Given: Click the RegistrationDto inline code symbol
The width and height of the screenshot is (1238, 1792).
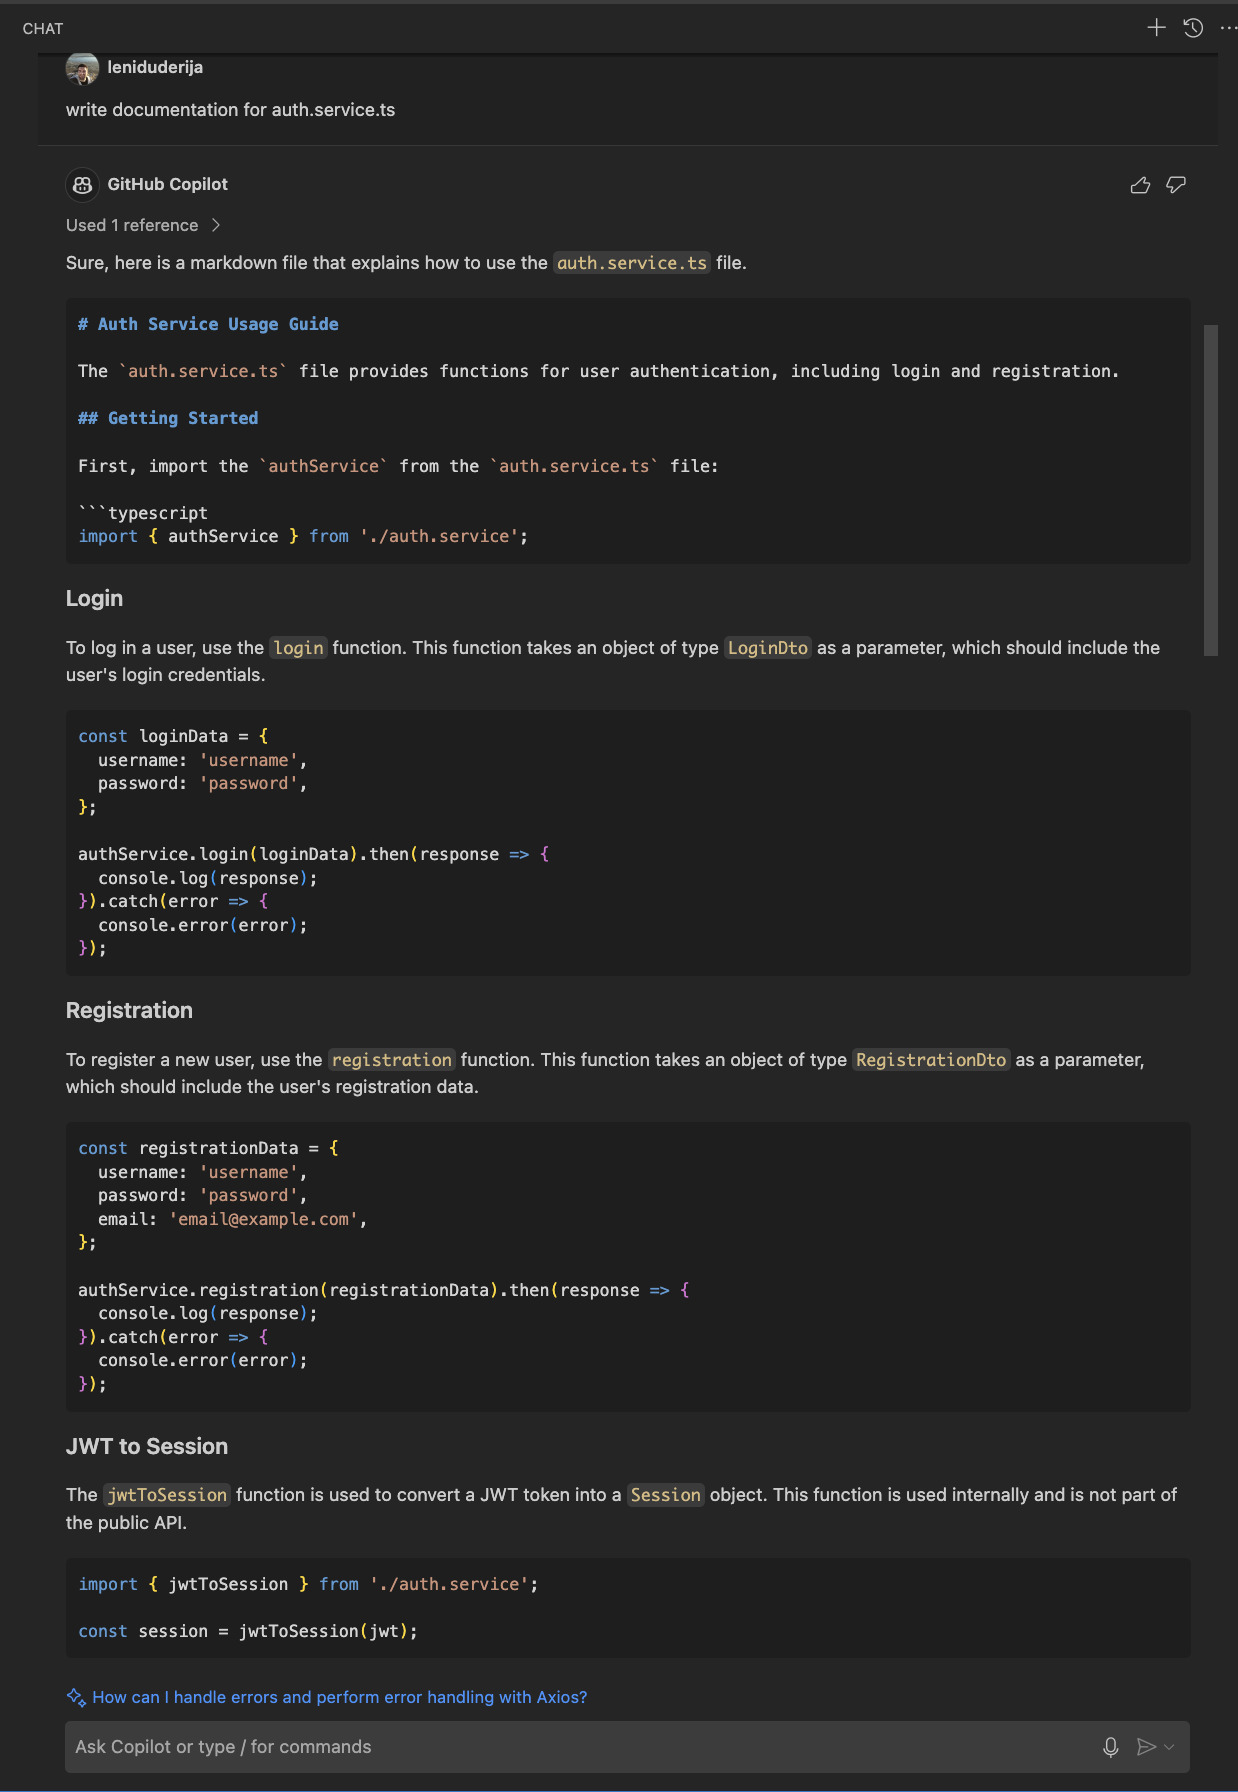Looking at the screenshot, I should pyautogui.click(x=931, y=1060).
